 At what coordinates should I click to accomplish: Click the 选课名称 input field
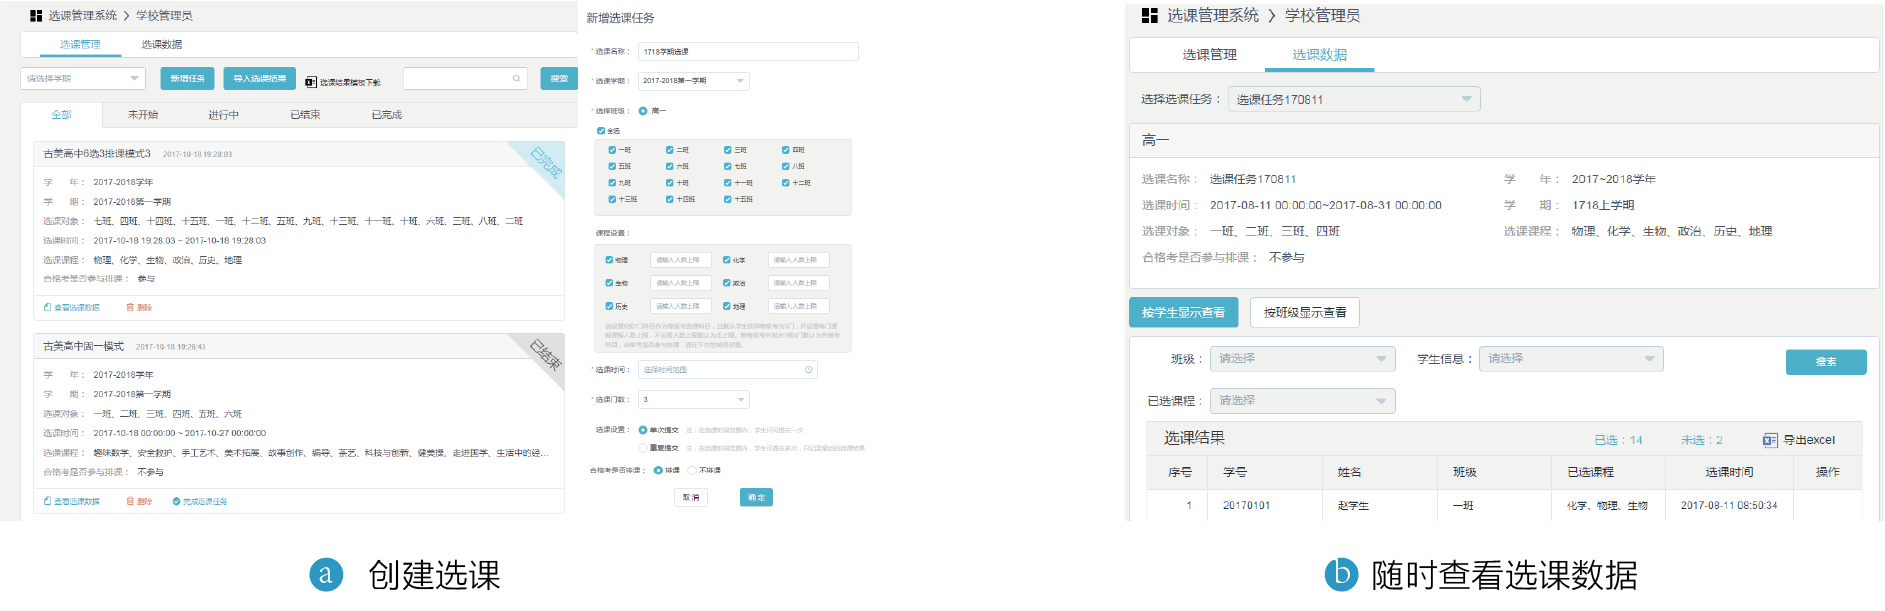point(748,51)
